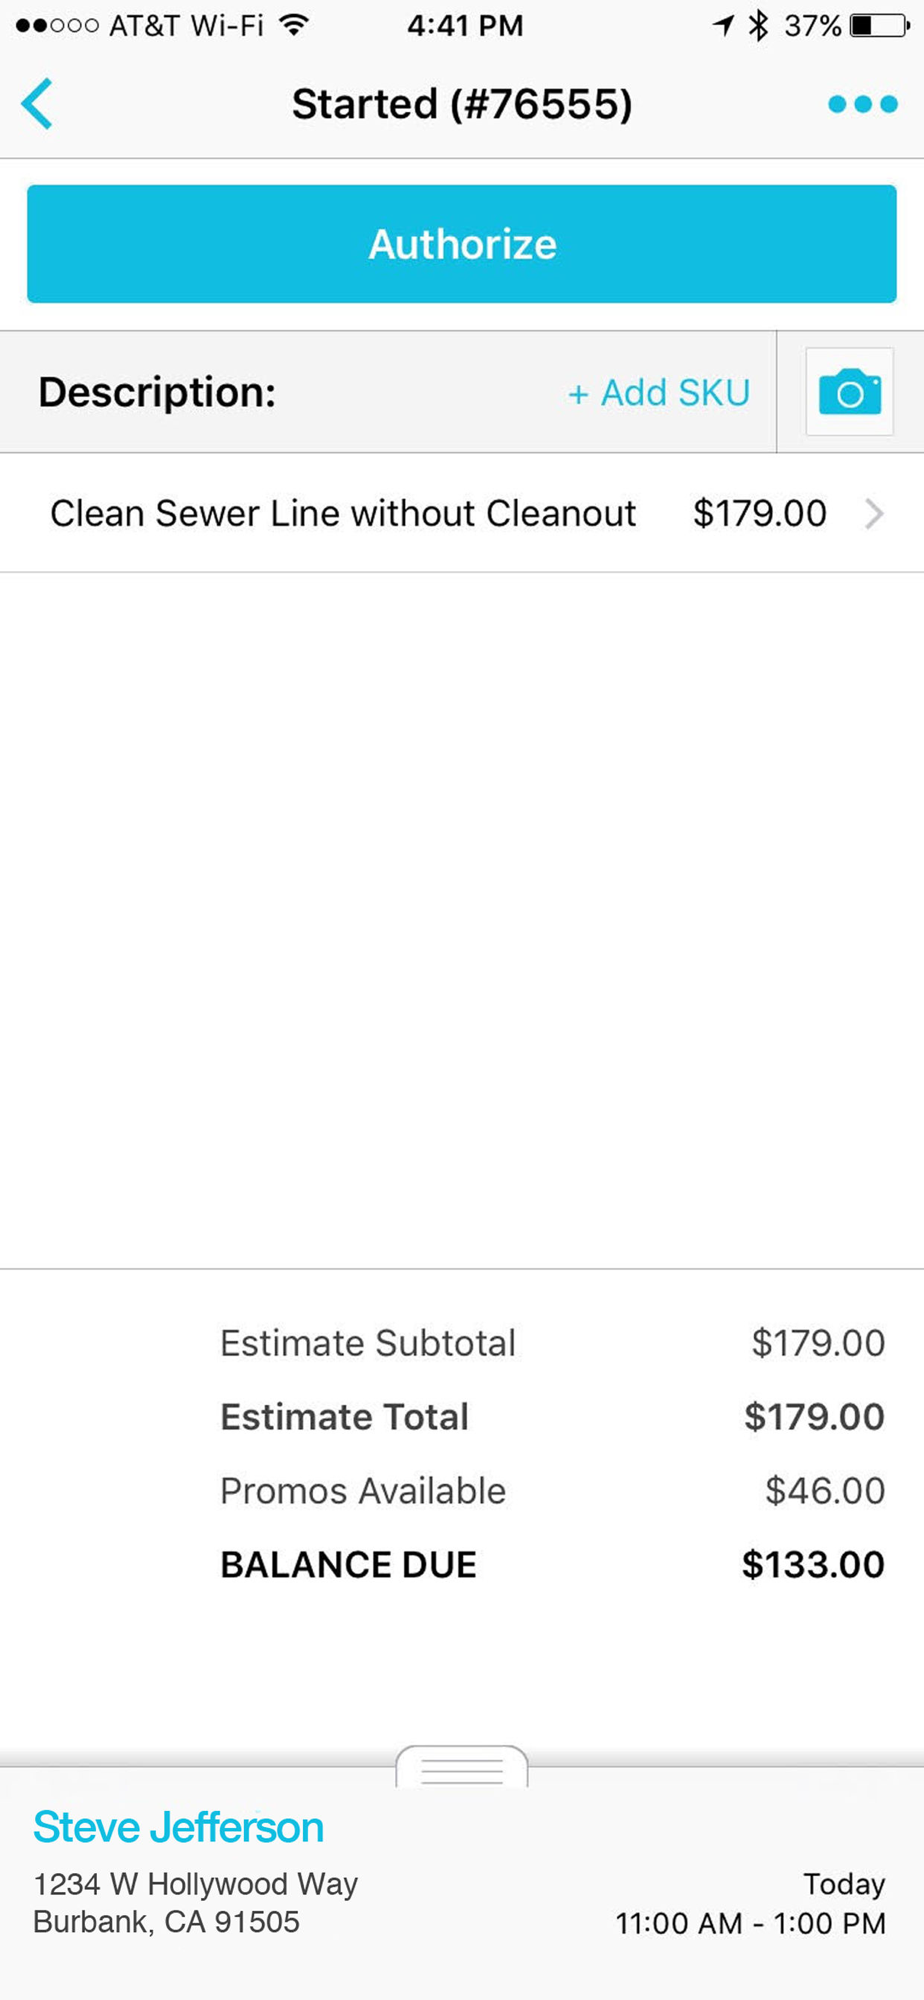Tap the camera icon to add photo
The height and width of the screenshot is (2000, 924).
[x=849, y=392]
